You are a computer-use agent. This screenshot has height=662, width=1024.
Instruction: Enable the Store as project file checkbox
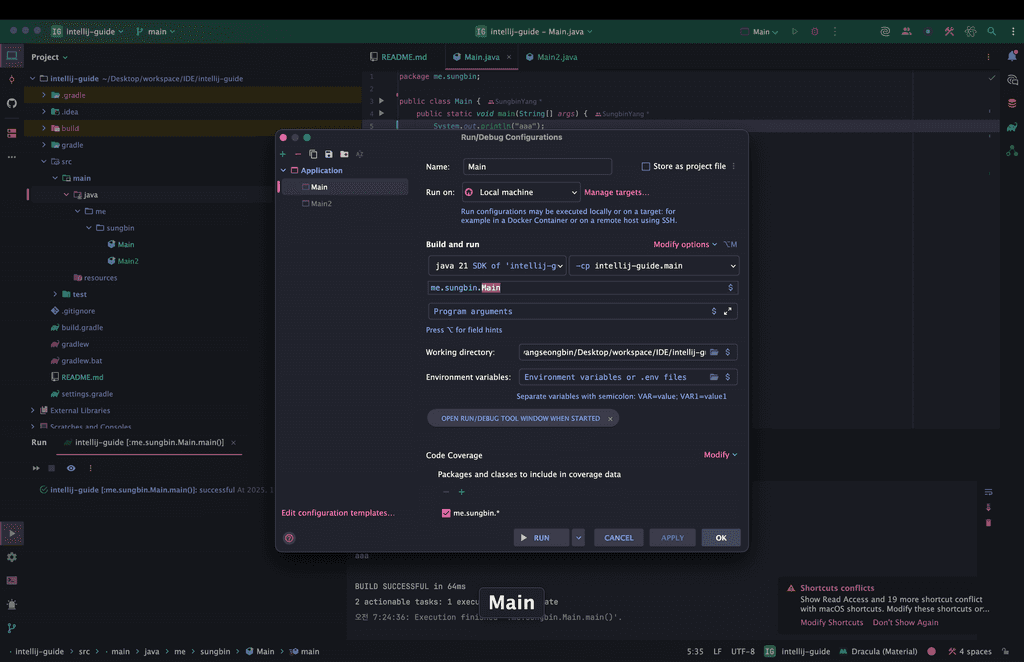coord(646,167)
